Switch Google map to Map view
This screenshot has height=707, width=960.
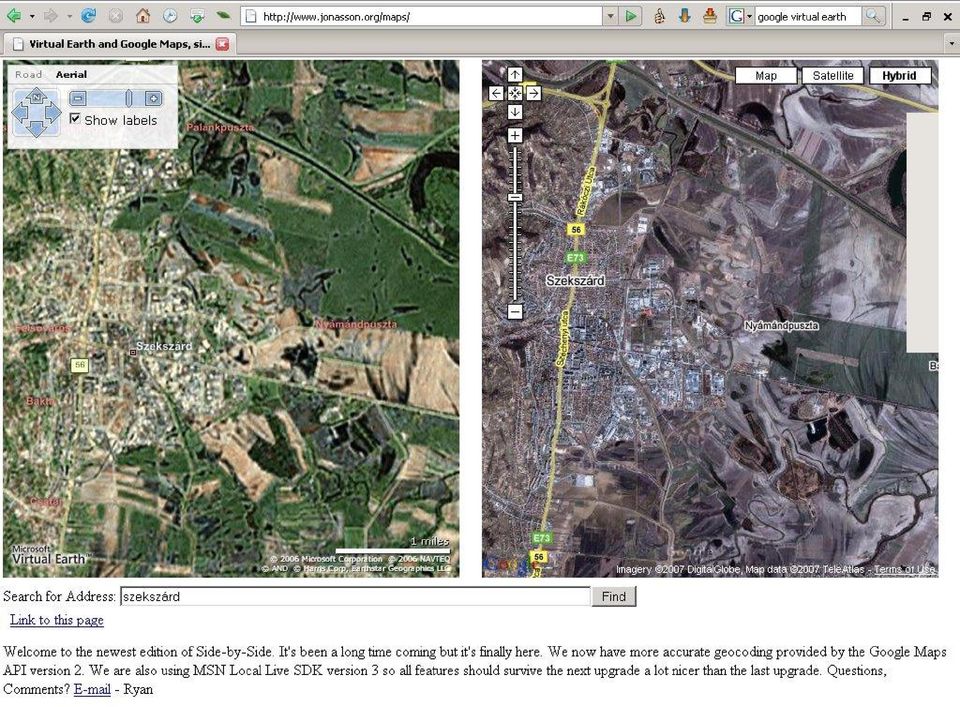point(766,76)
